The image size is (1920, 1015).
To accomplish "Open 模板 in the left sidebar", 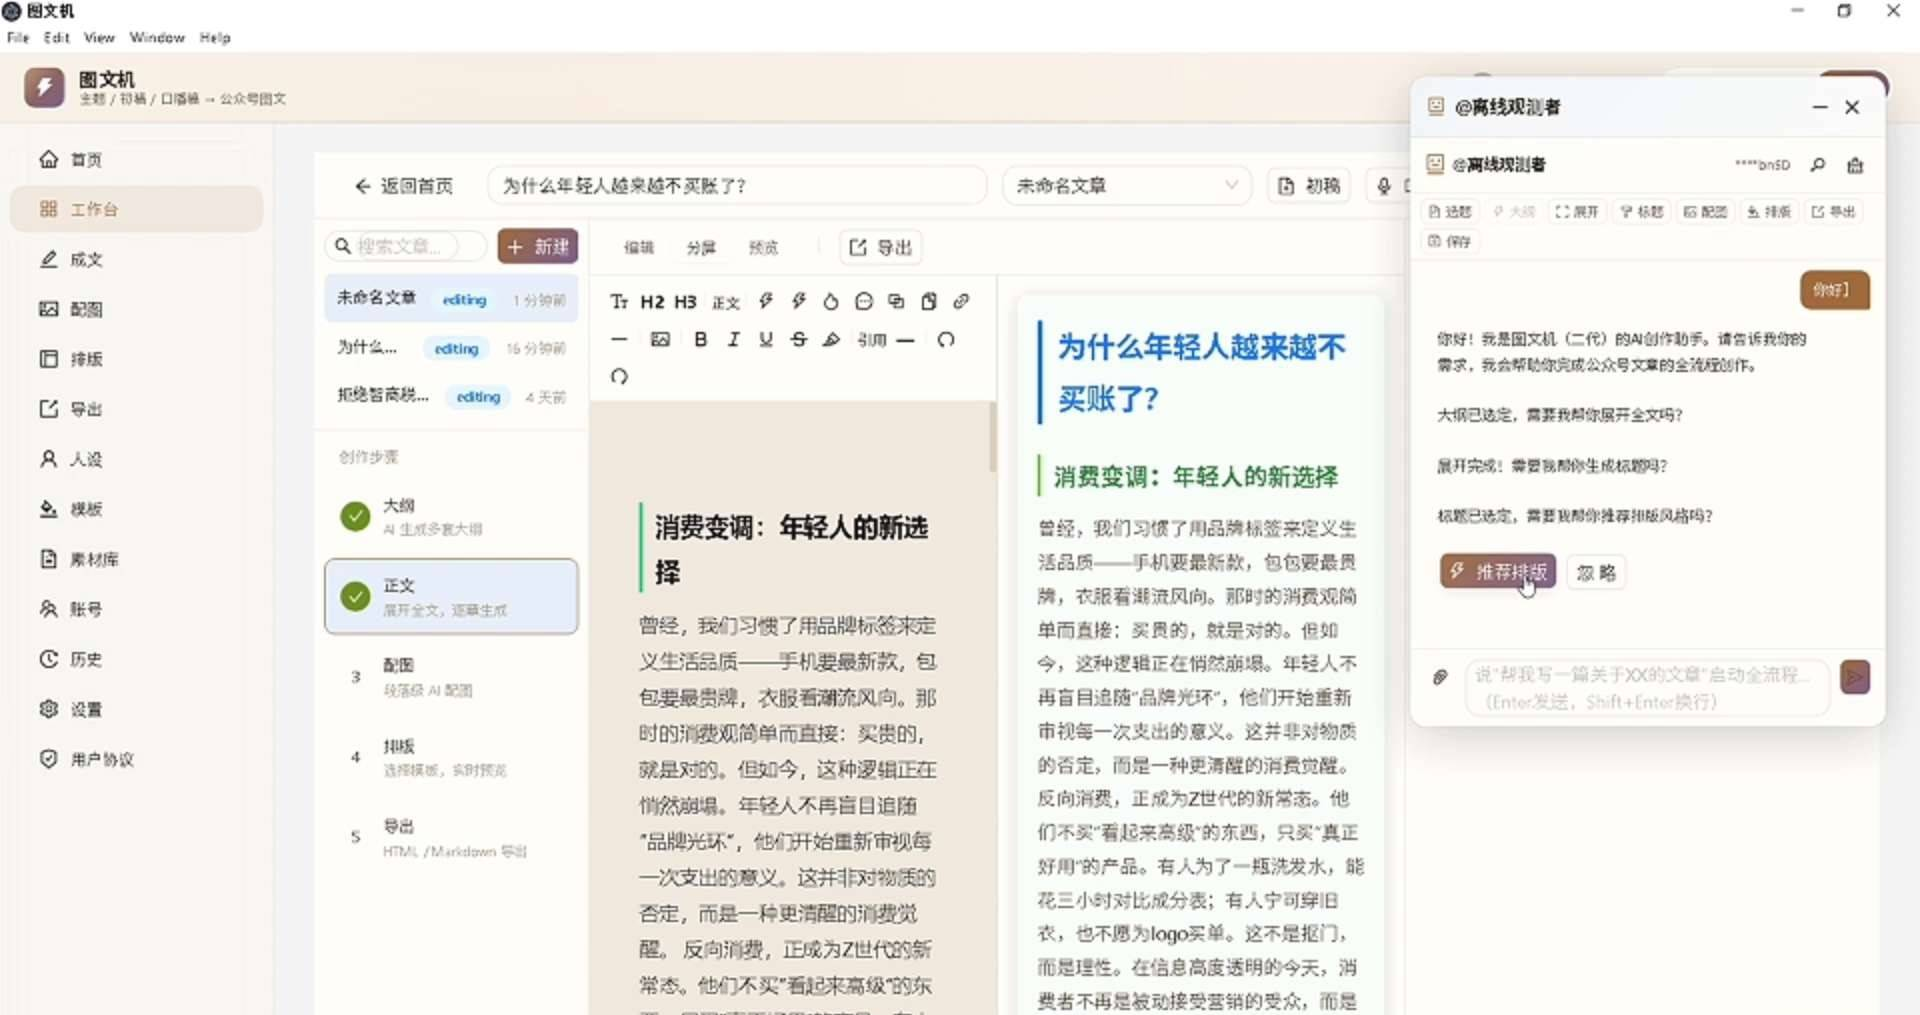I will (x=137, y=509).
